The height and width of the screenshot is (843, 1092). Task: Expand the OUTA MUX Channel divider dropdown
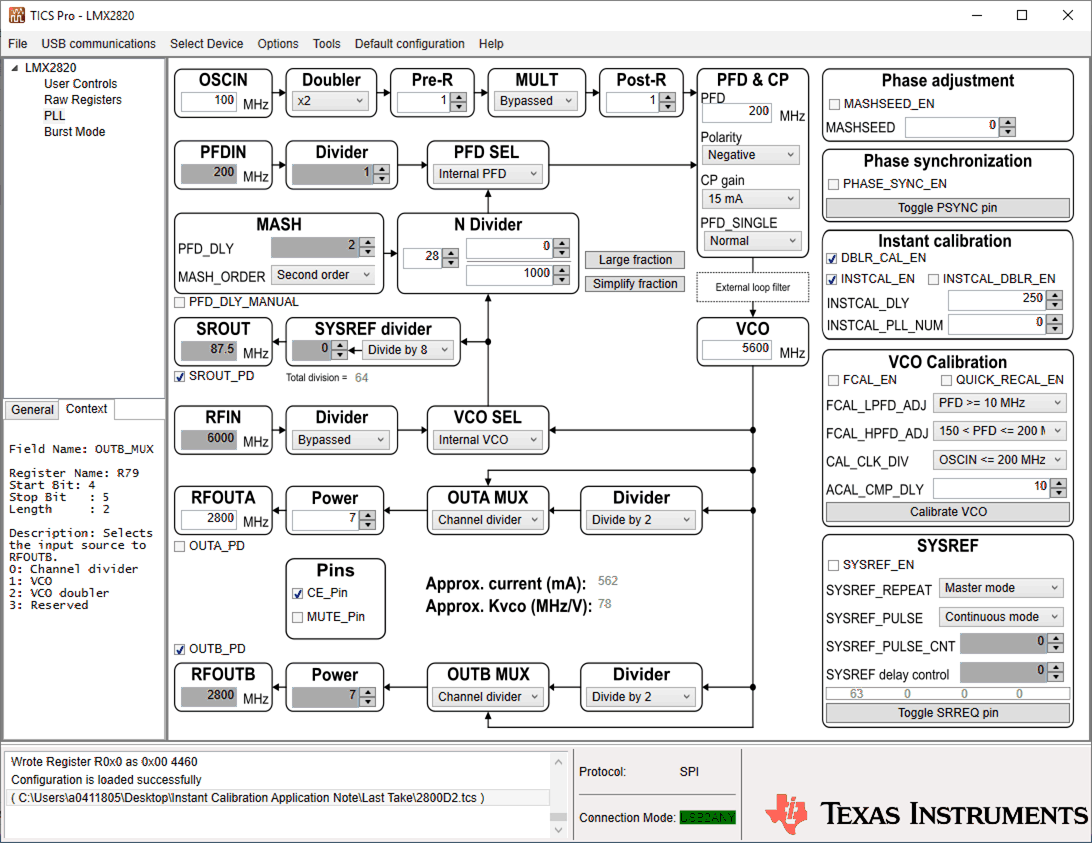pos(490,520)
